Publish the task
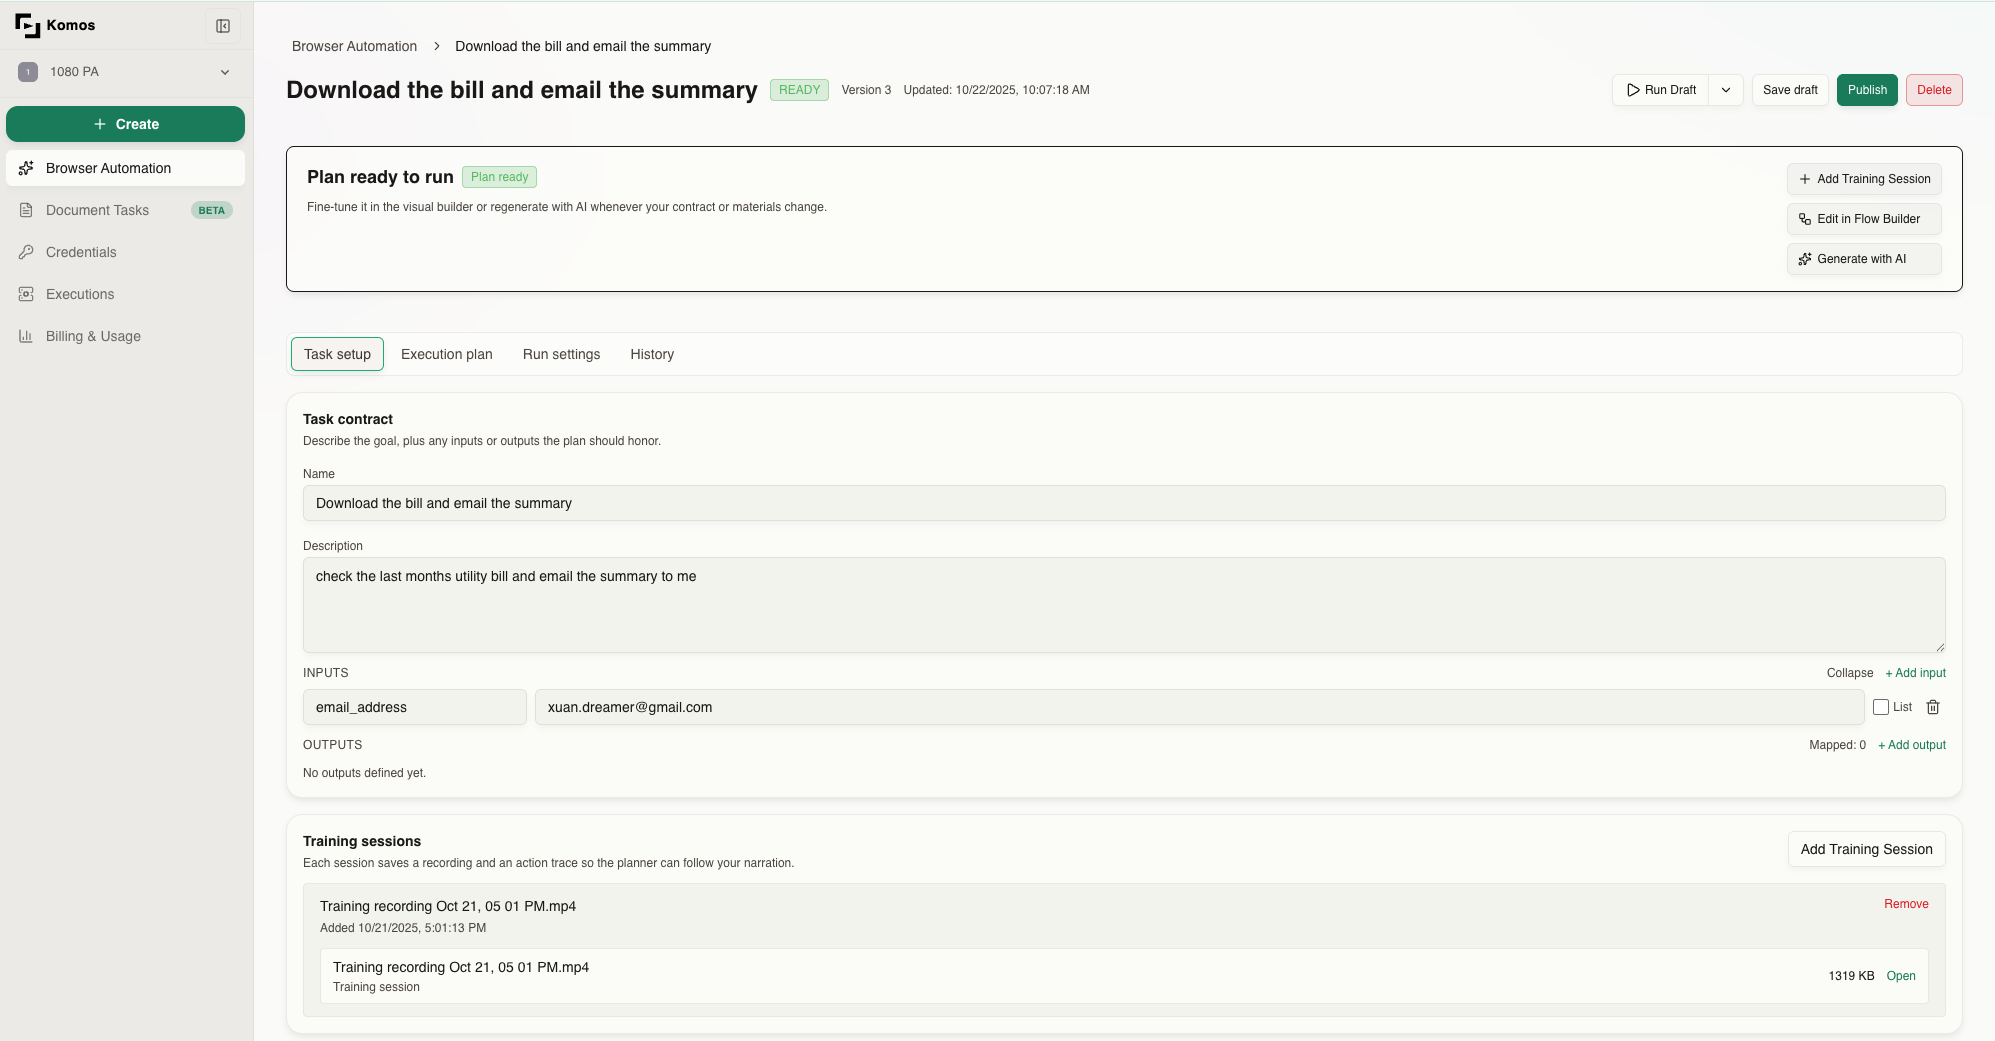 (x=1866, y=90)
